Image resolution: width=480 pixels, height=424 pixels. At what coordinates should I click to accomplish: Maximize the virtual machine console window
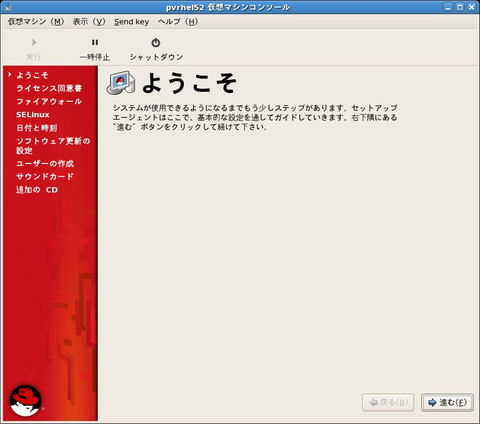pyautogui.click(x=460, y=7)
